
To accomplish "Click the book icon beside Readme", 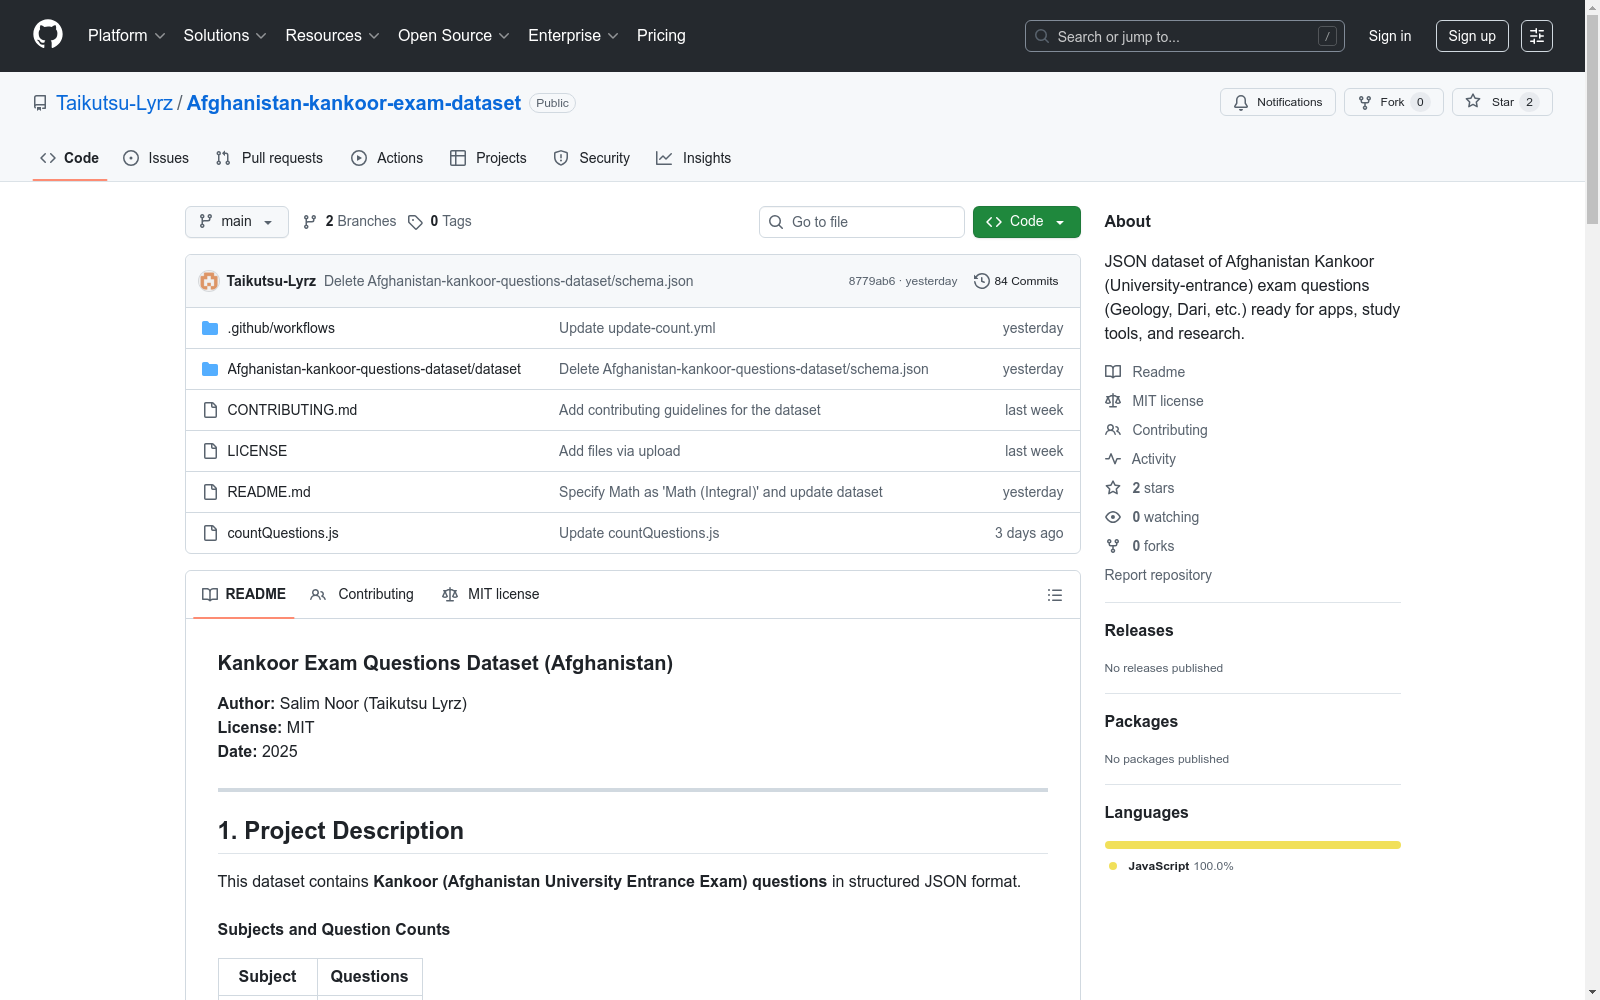I will click(1113, 372).
